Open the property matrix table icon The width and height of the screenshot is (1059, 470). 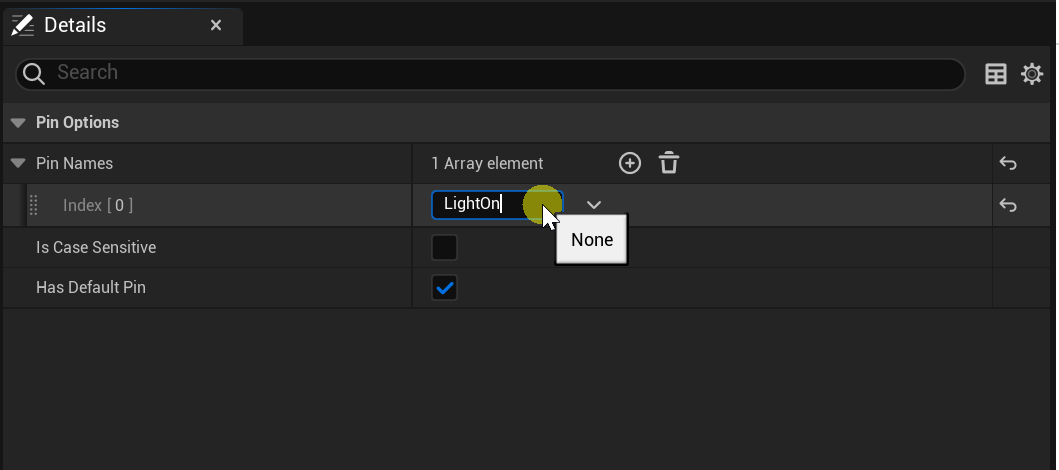point(996,74)
